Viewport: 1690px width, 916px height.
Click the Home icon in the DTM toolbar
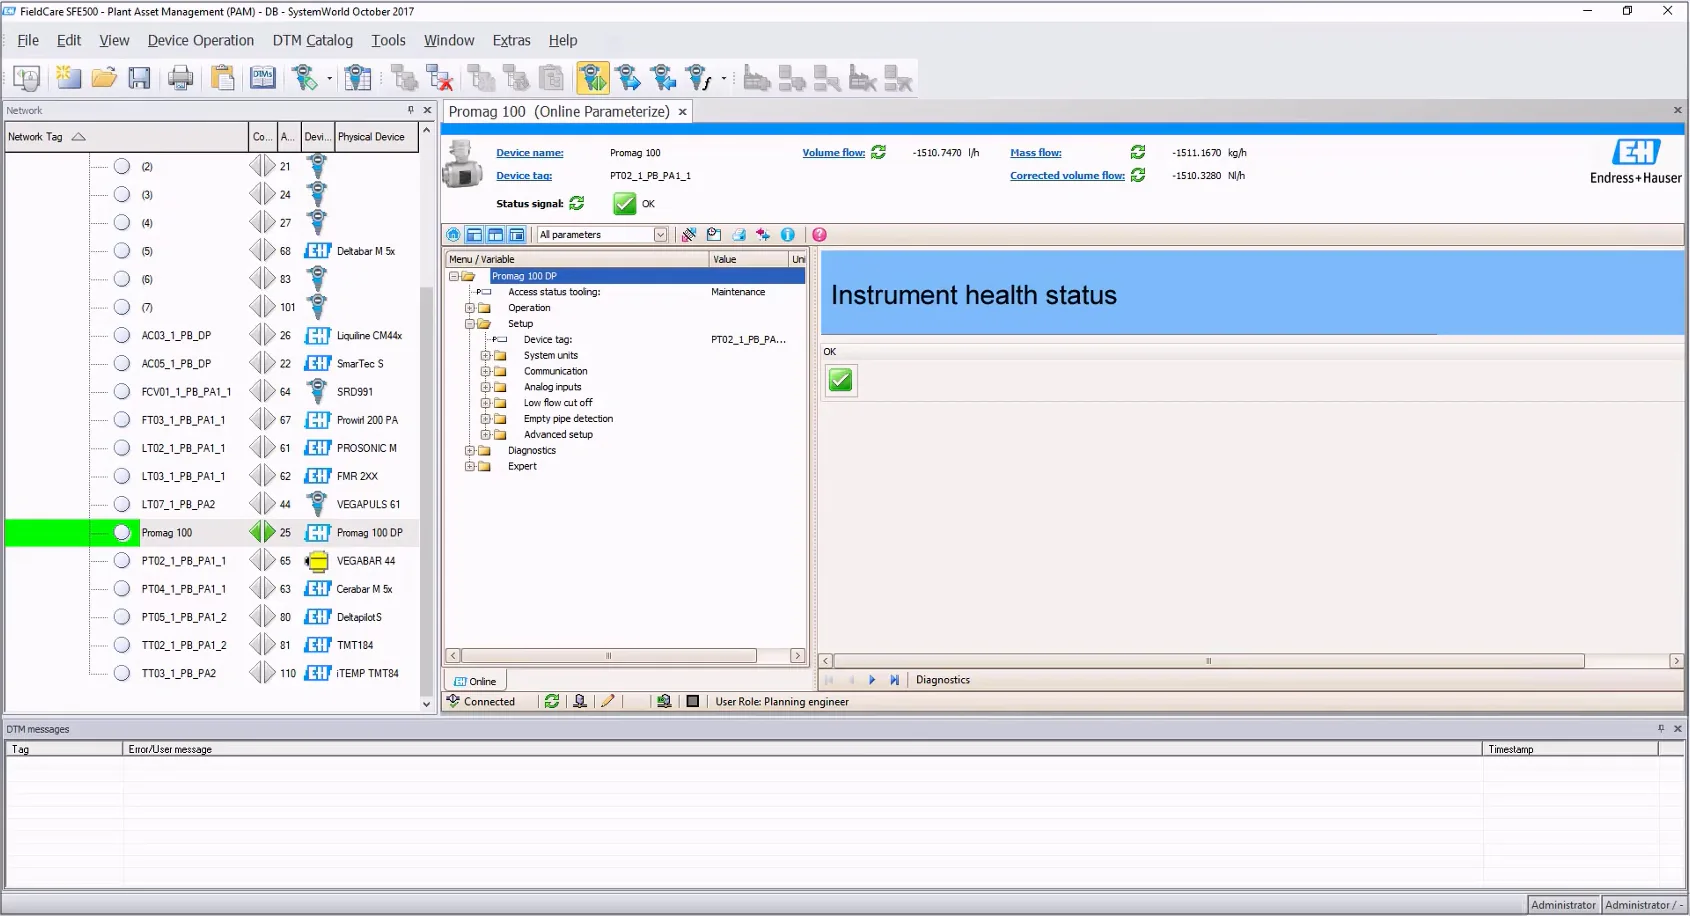(454, 235)
